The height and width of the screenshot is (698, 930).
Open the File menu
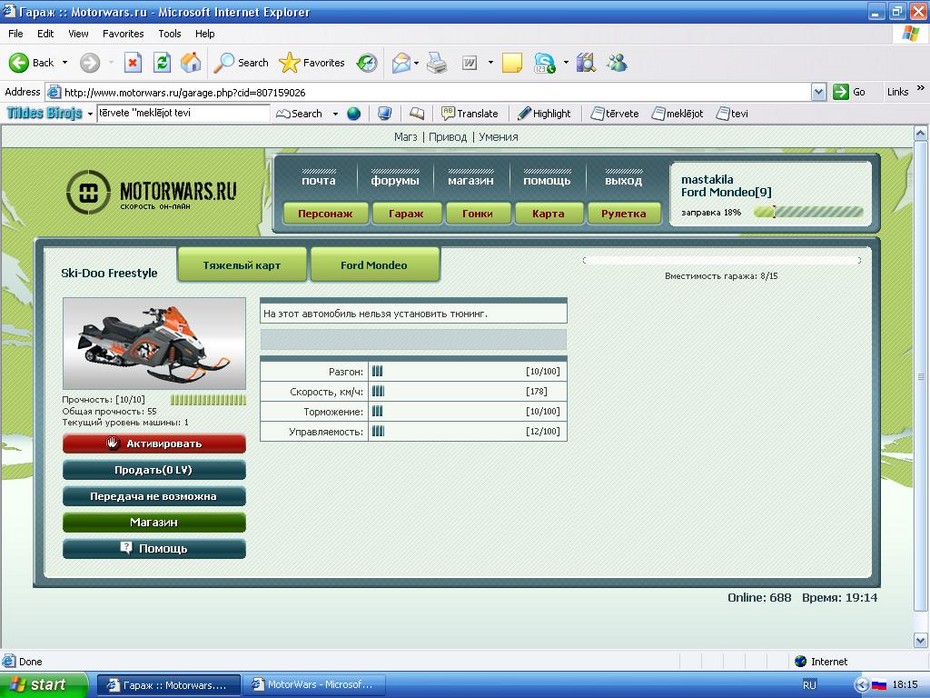point(15,34)
